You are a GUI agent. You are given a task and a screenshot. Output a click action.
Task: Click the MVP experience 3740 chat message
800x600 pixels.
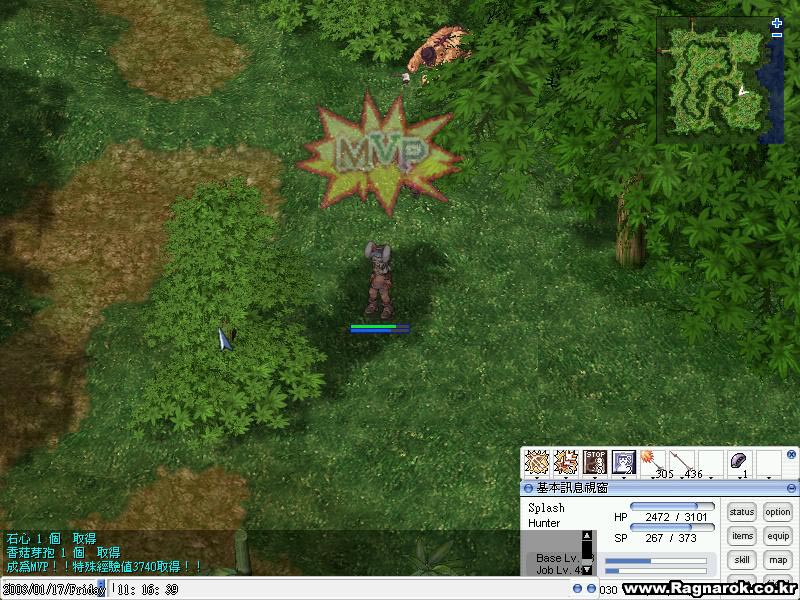tap(104, 566)
